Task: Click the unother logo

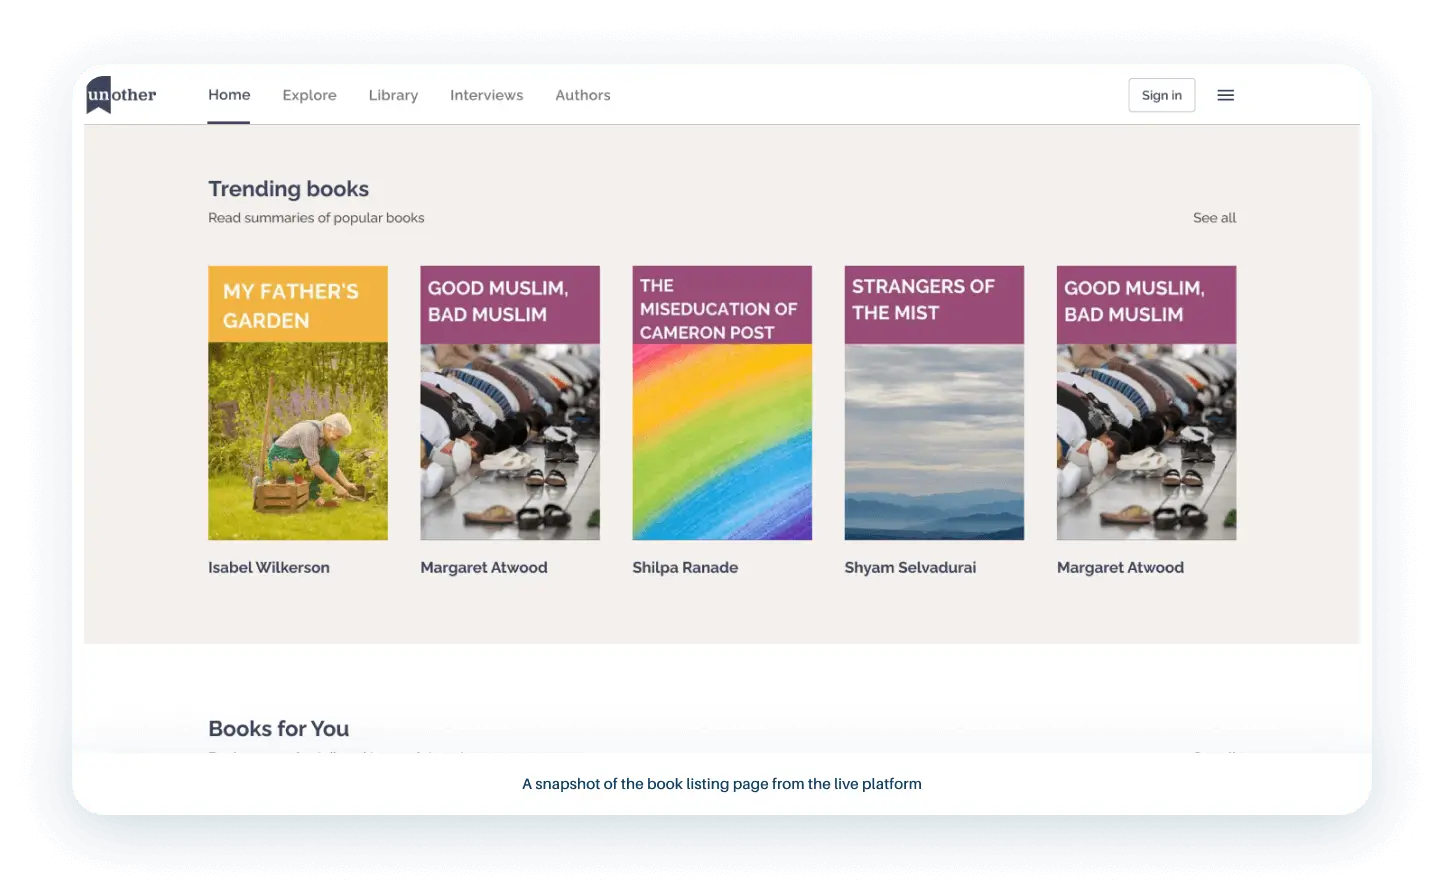Action: point(121,95)
